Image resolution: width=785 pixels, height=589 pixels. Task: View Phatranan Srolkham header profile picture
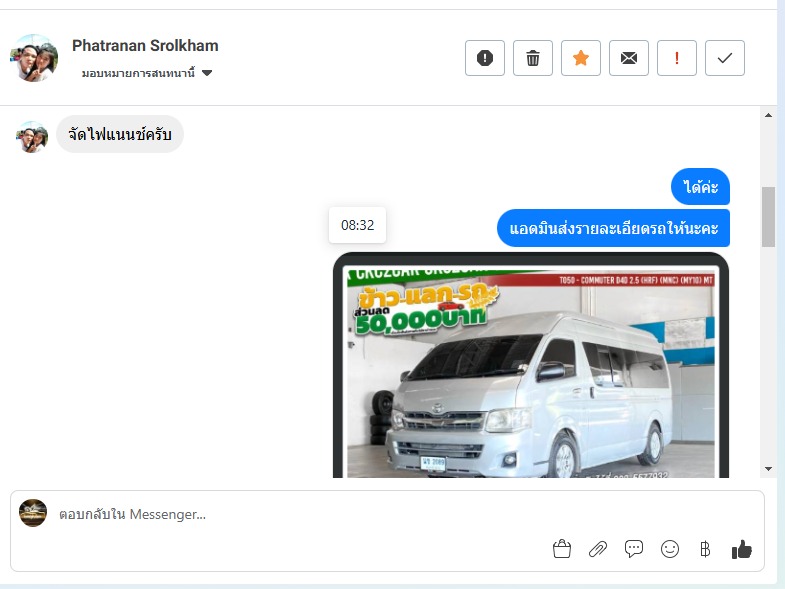point(34,58)
